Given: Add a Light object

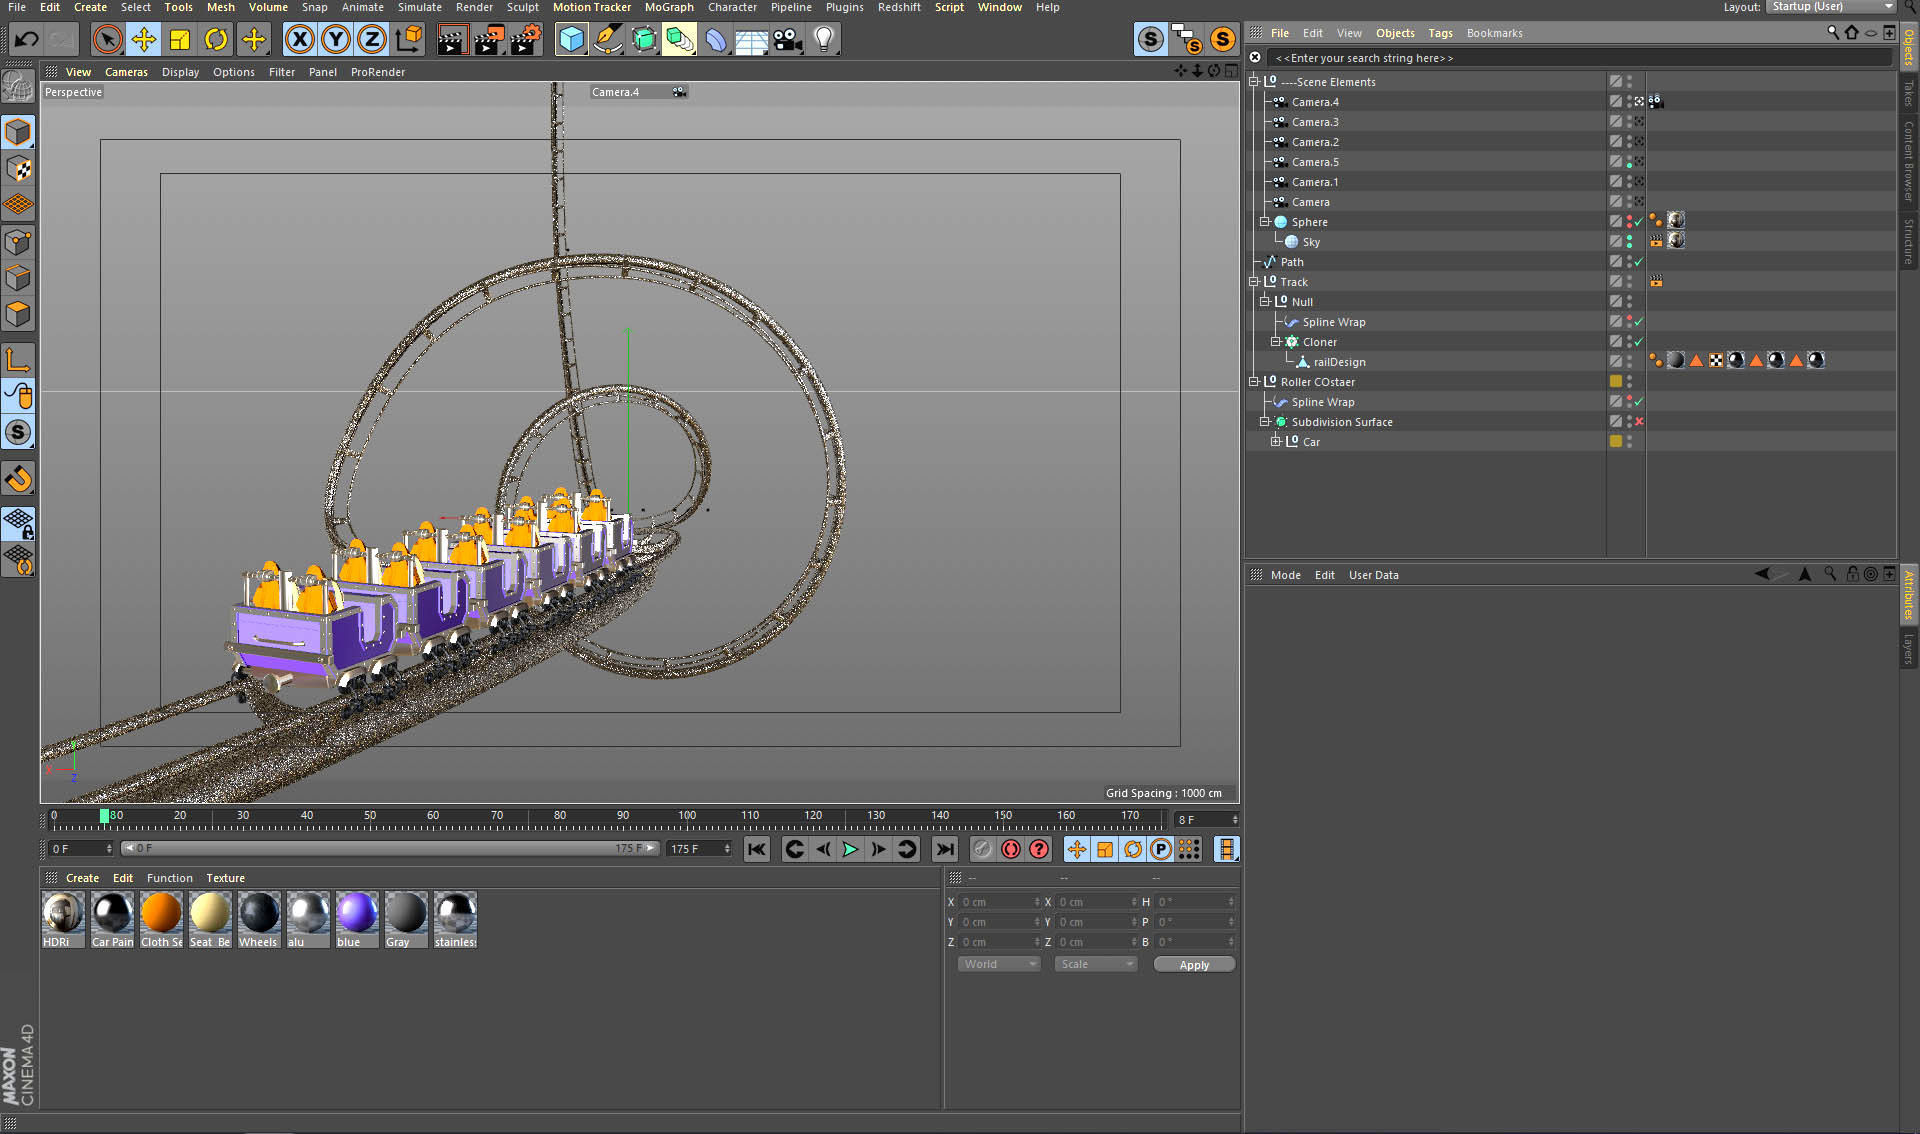Looking at the screenshot, I should [823, 40].
